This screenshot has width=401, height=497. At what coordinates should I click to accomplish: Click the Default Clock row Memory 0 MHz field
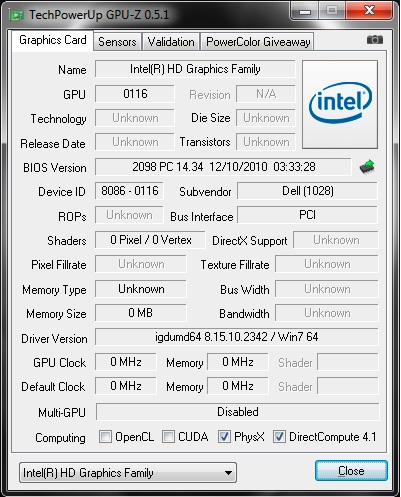[238, 386]
